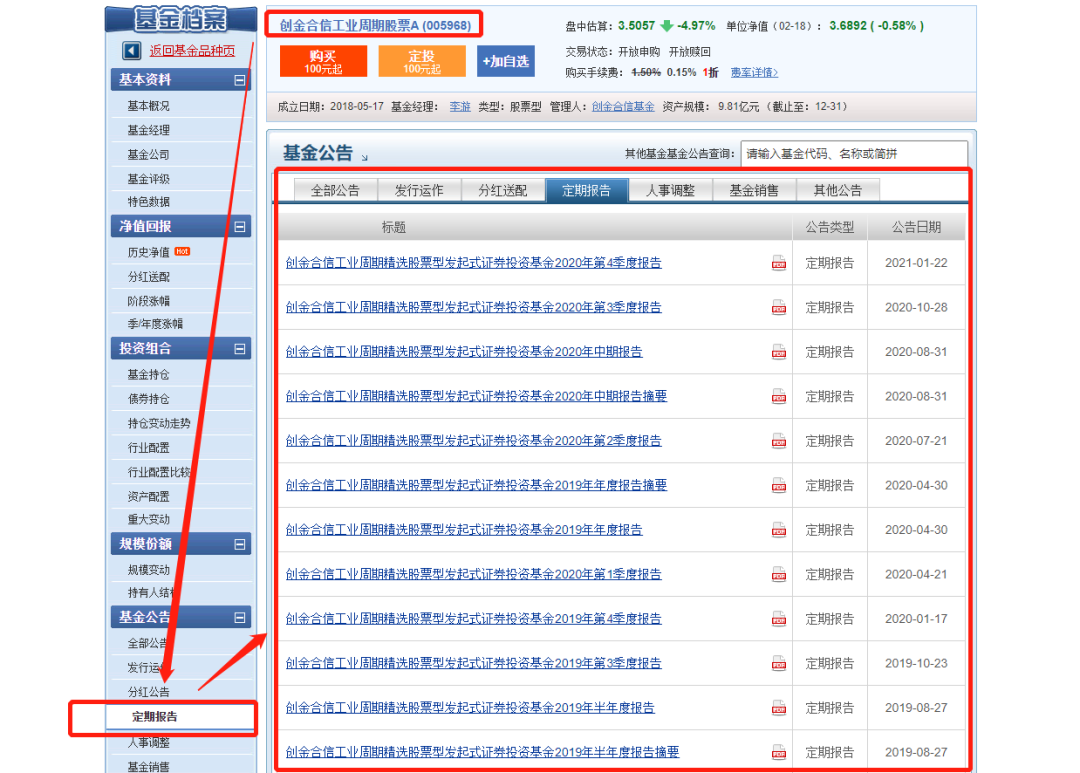Open the 2019年年度报告摘要 announcement link
The width and height of the screenshot is (1080, 773).
point(476,484)
